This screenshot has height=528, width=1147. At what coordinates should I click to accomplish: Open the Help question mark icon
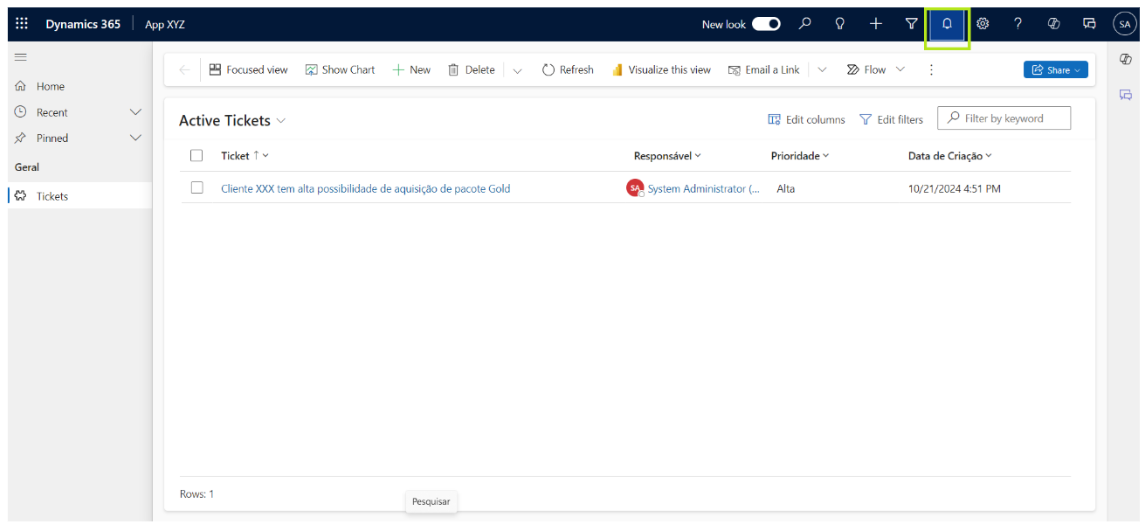click(x=1018, y=24)
